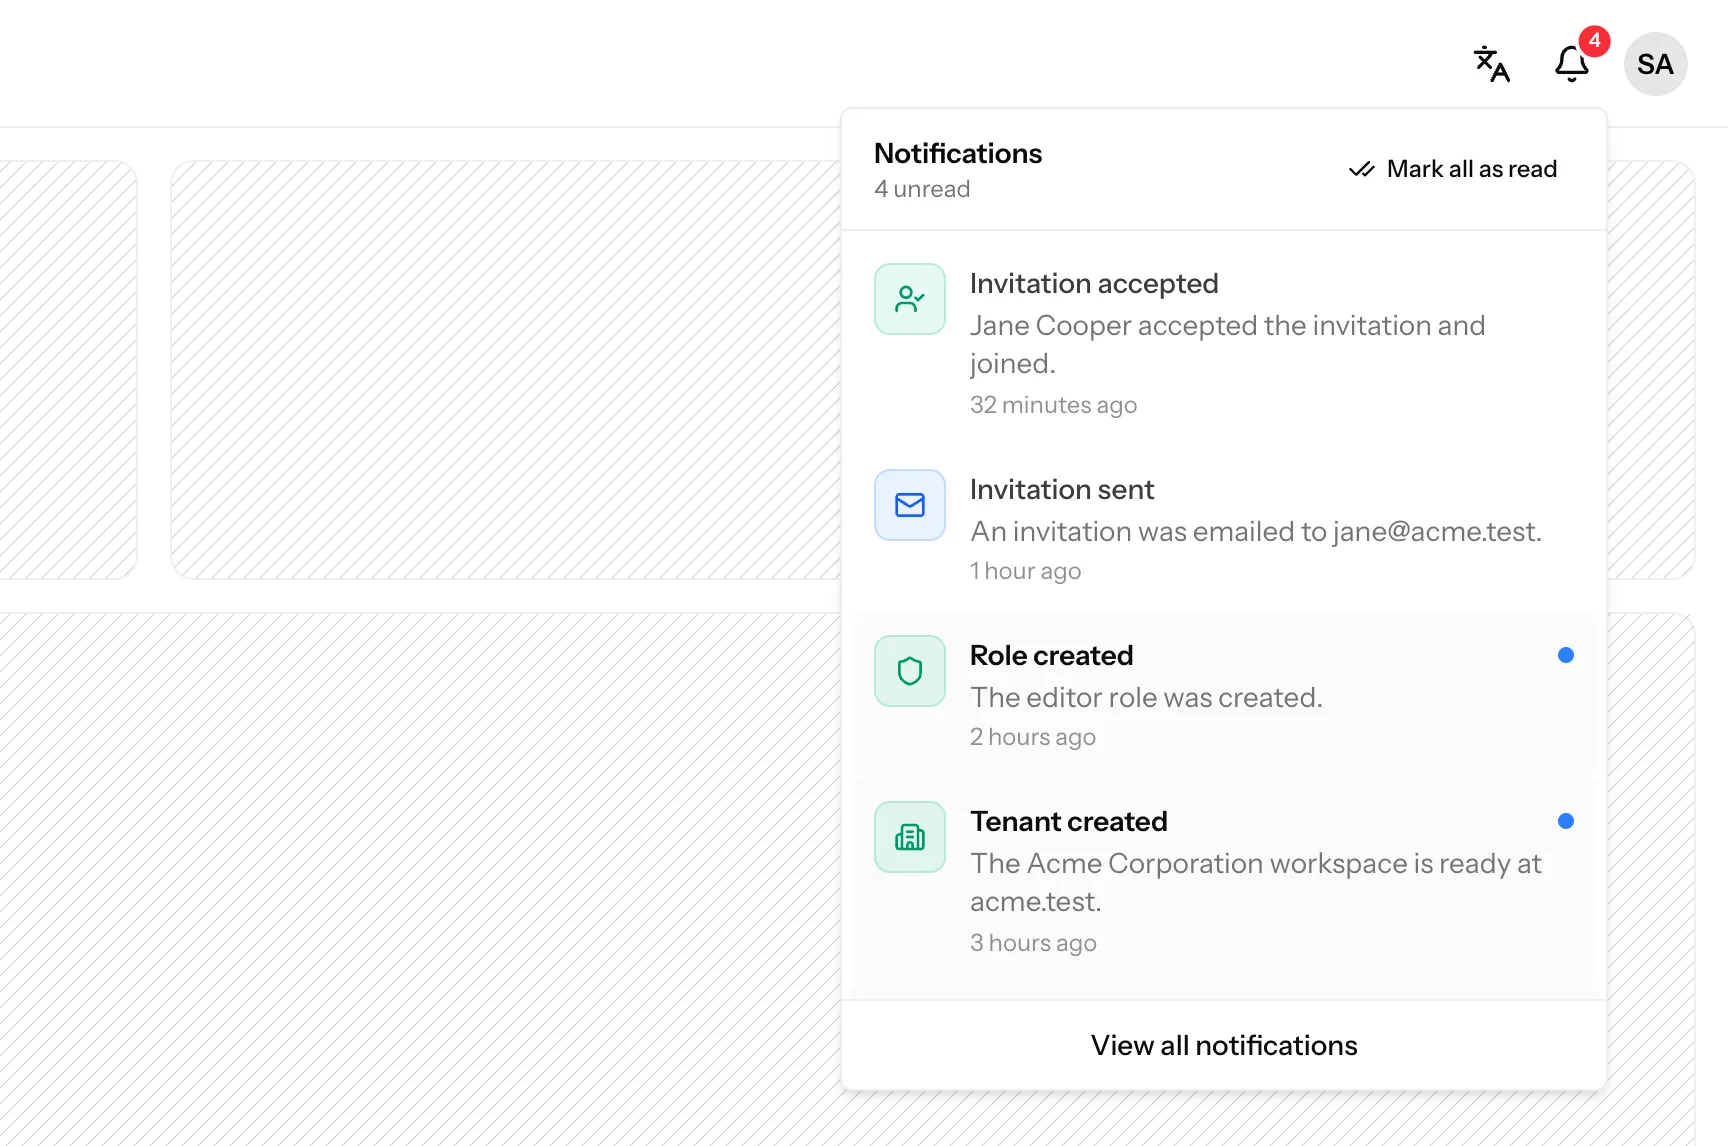Open the Invitation accepted notification
1728x1146 pixels.
pos(1224,343)
